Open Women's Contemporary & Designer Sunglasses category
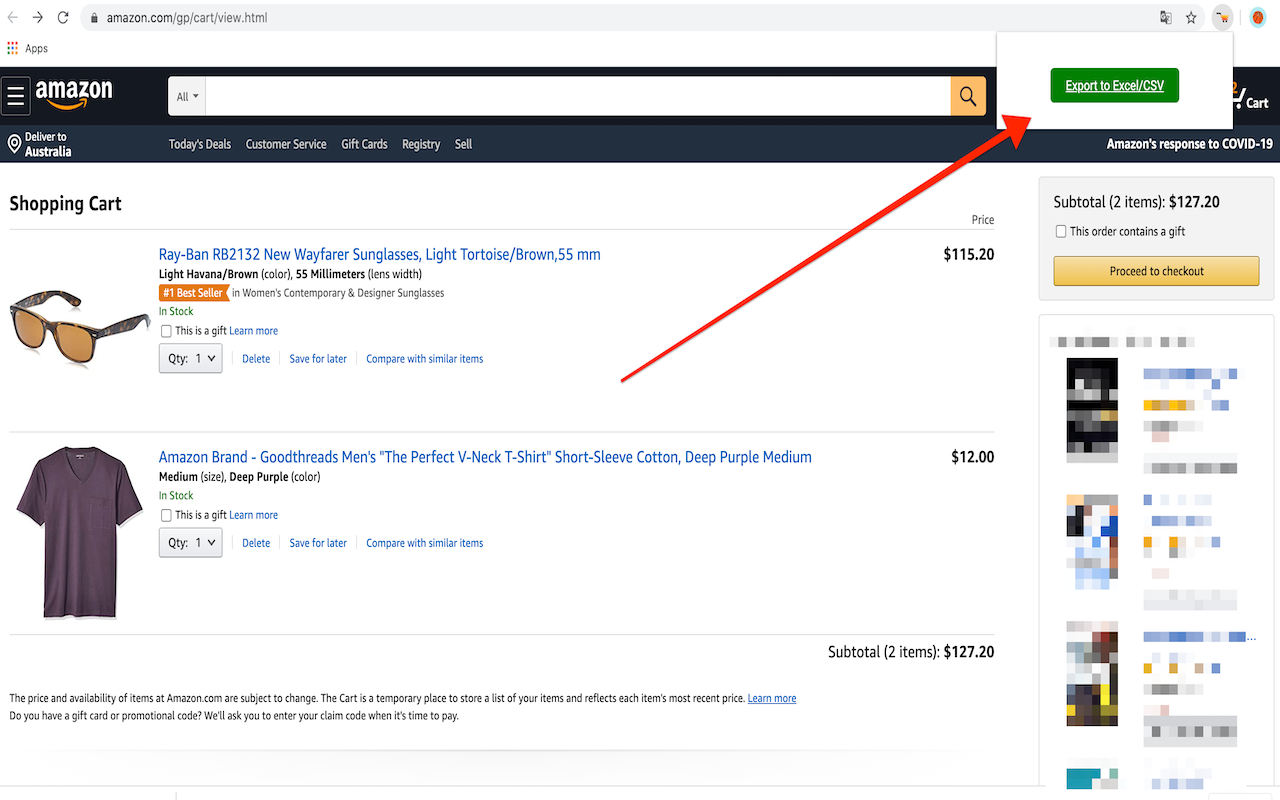The width and height of the screenshot is (1280, 800). point(343,293)
